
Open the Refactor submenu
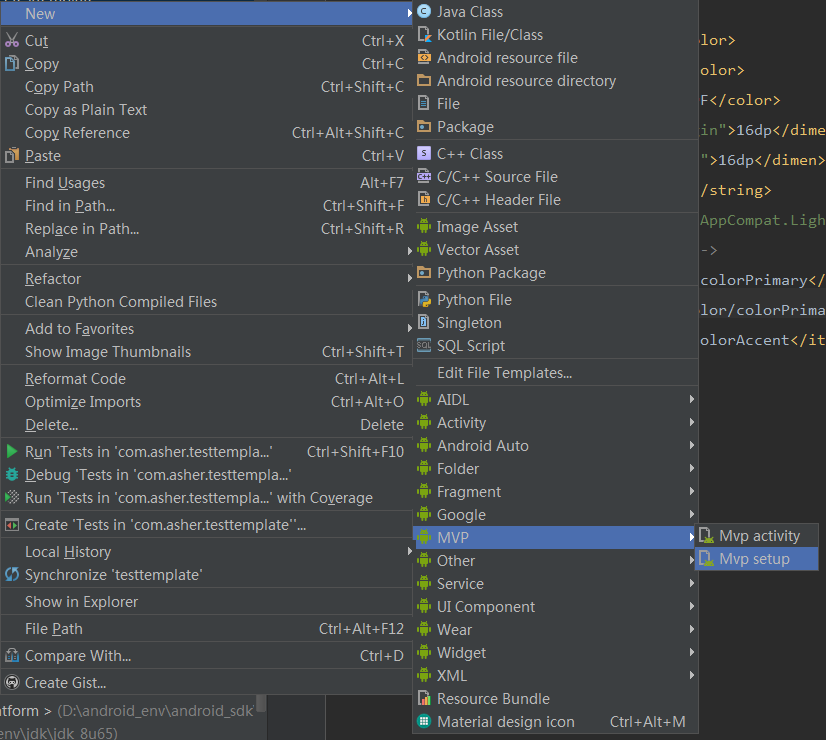point(206,279)
